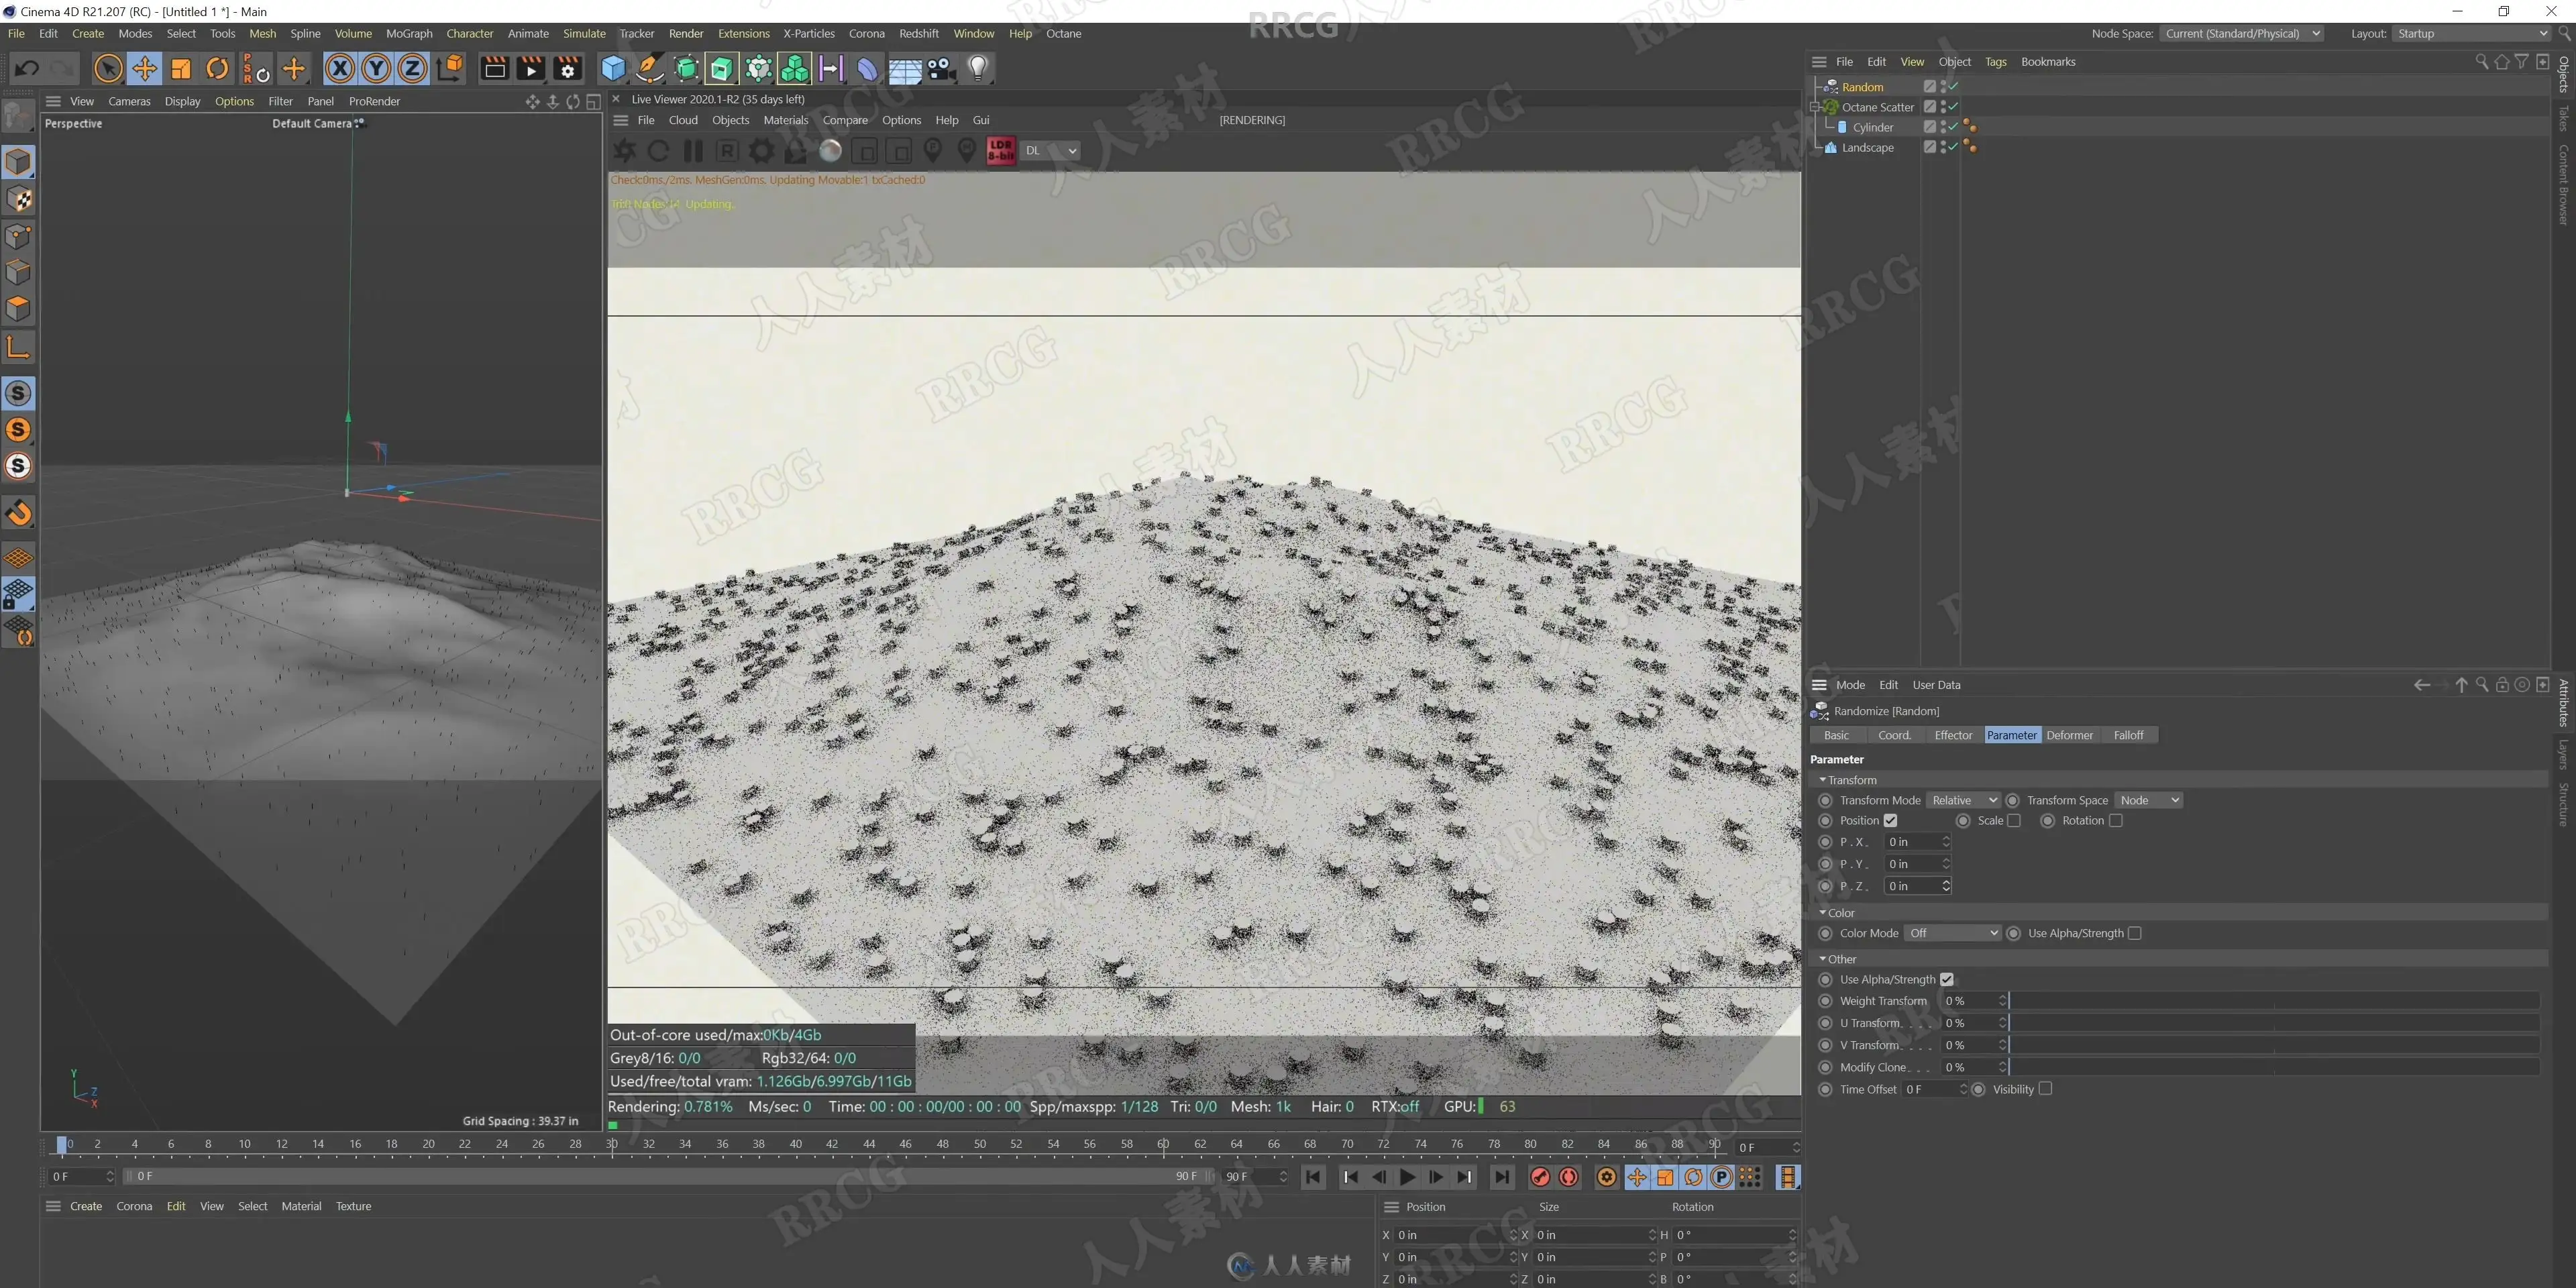
Task: Play the timeline animation forward
Action: [1407, 1177]
